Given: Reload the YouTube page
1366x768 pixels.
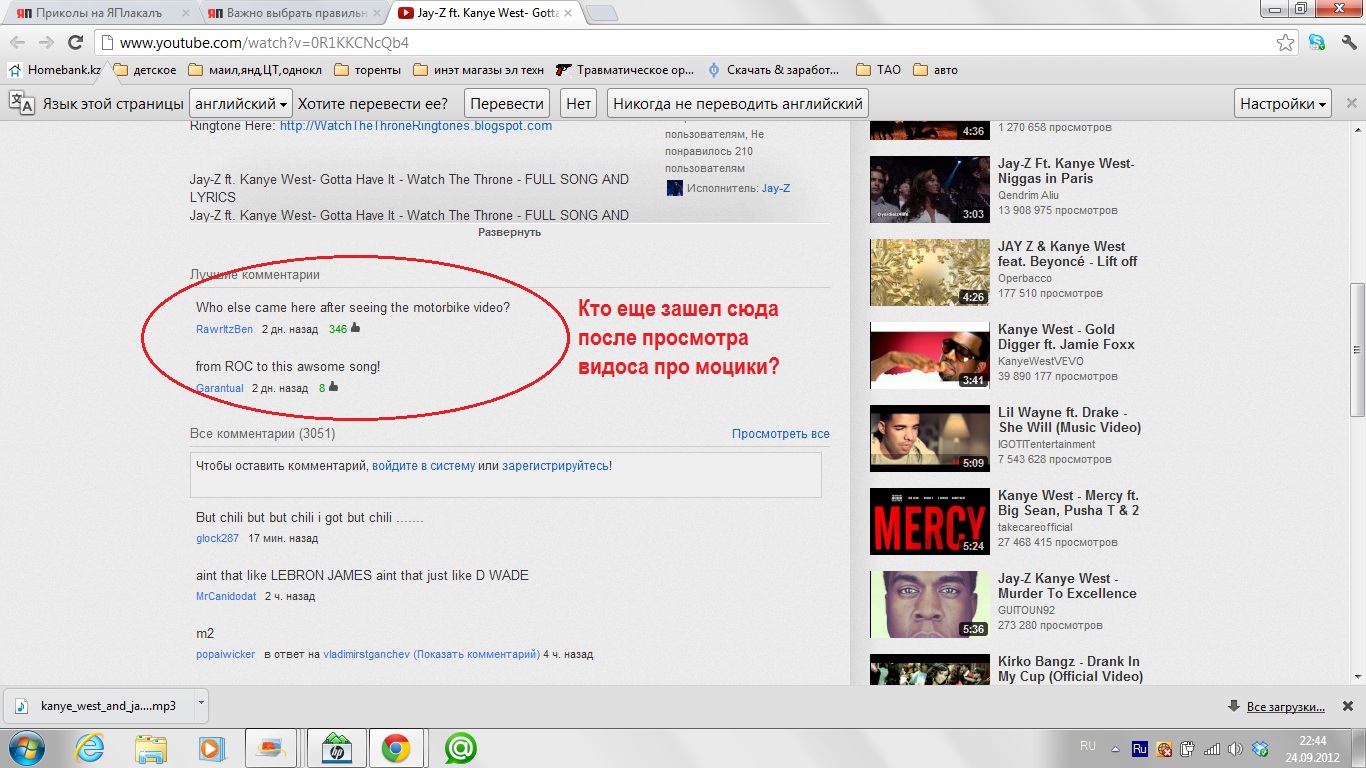Looking at the screenshot, I should (x=75, y=43).
